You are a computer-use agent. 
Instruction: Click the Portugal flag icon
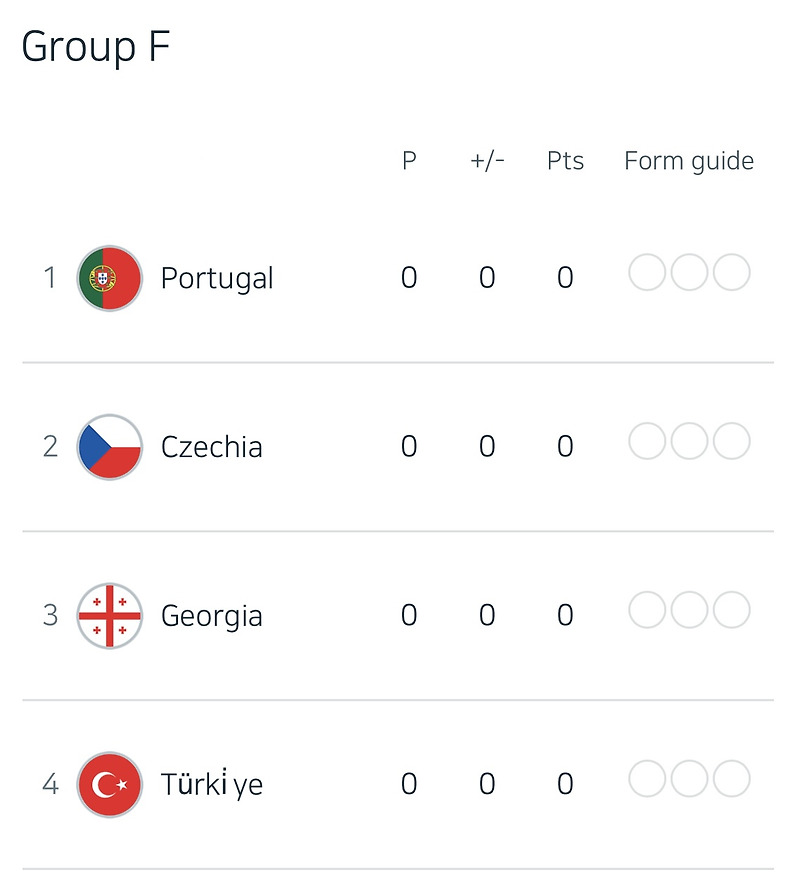click(x=110, y=278)
